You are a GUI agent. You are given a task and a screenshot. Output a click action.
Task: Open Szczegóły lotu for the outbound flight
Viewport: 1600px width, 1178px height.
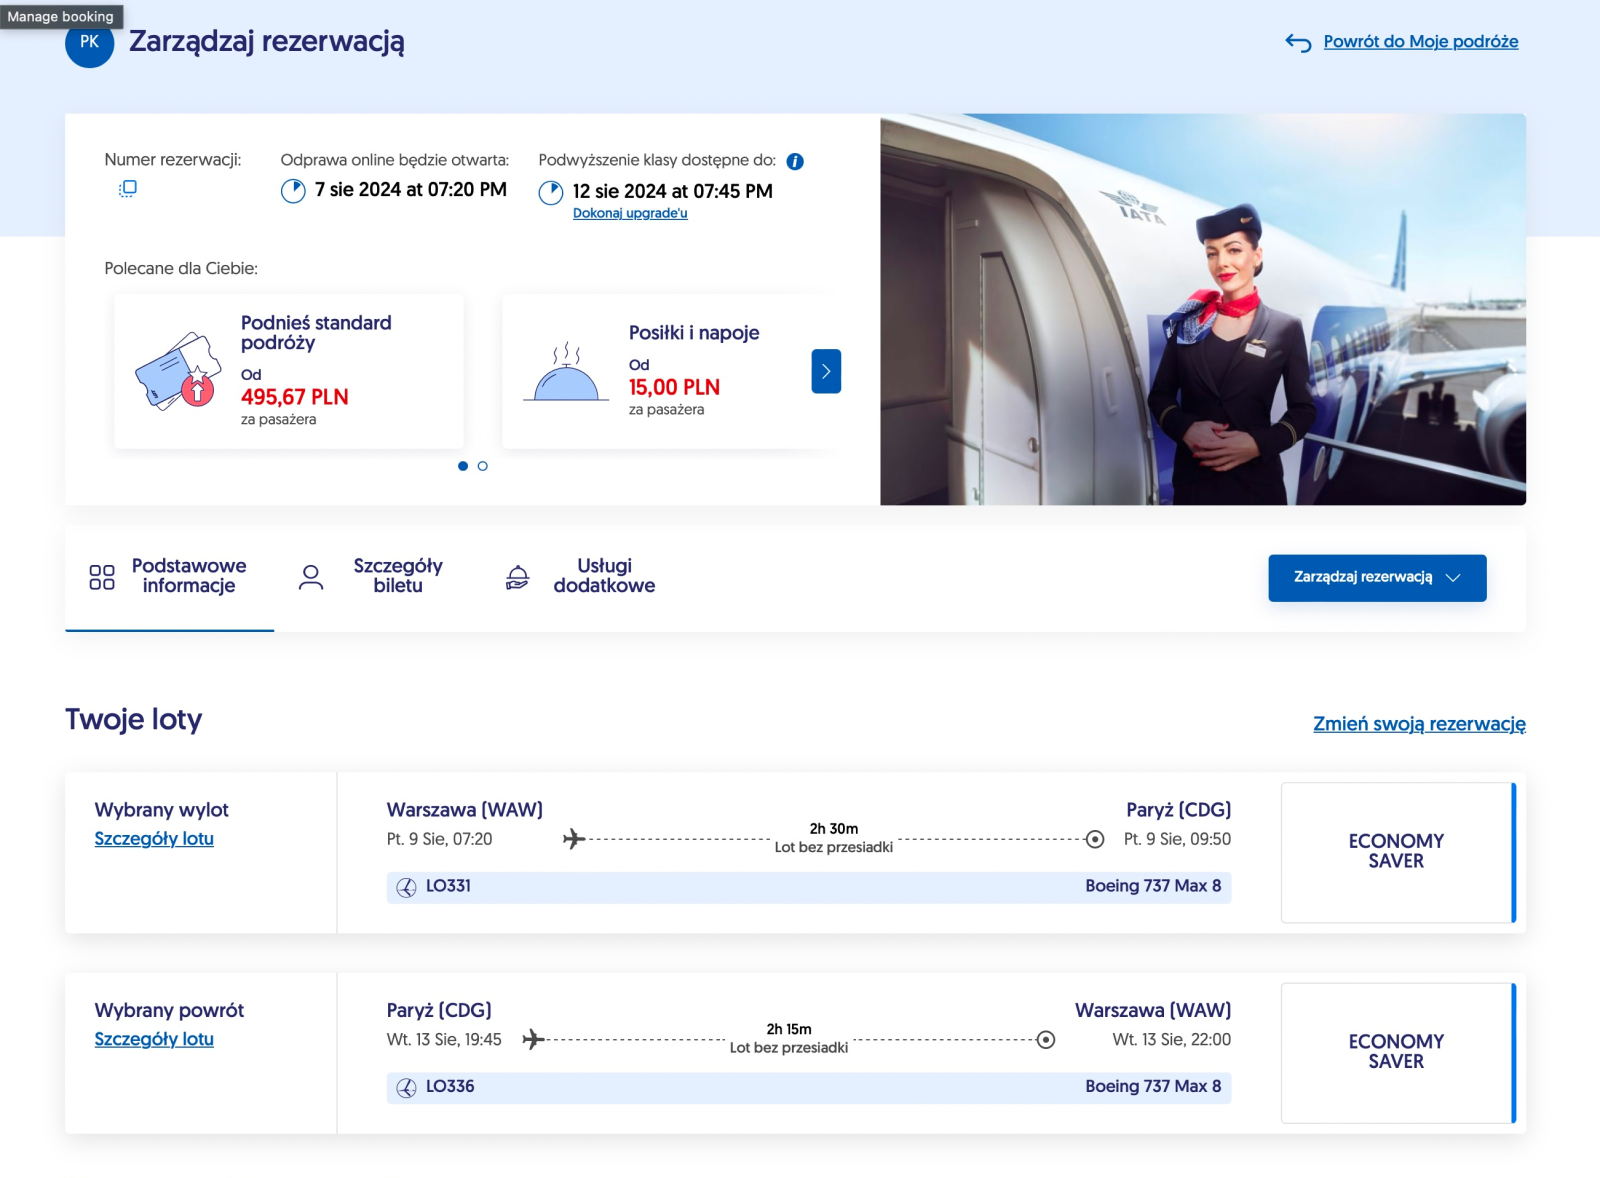(x=154, y=839)
